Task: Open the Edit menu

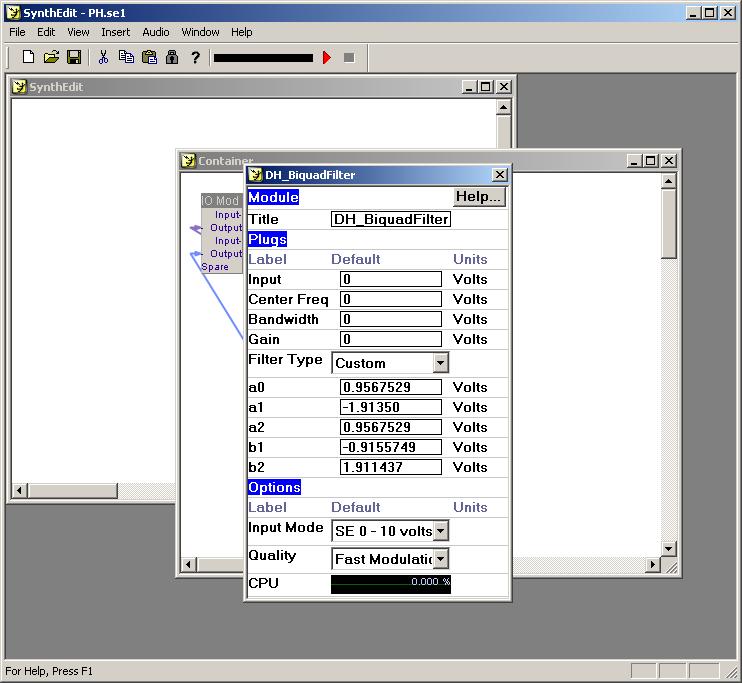Action: [x=46, y=32]
